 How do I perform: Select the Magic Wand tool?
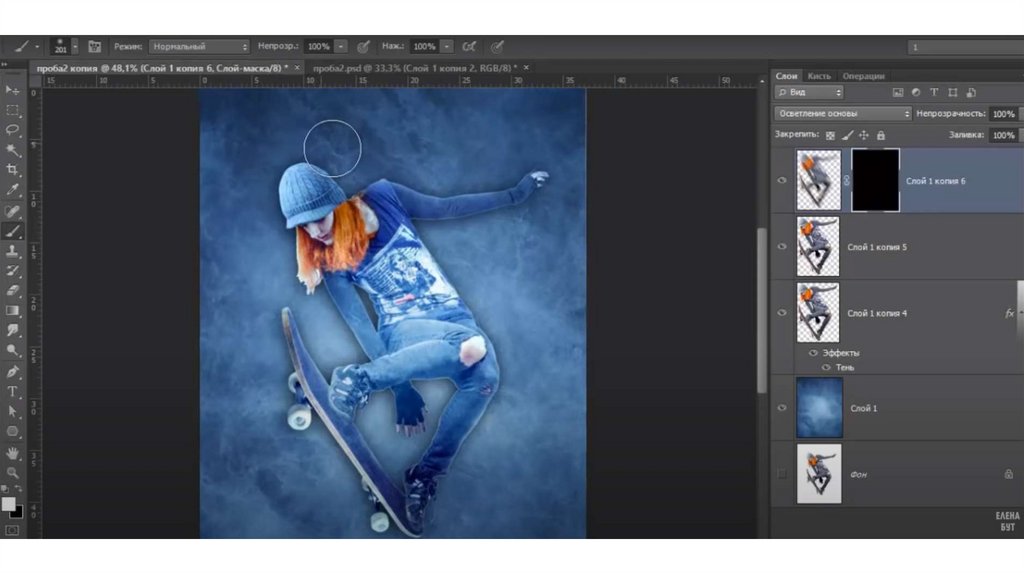pyautogui.click(x=13, y=150)
